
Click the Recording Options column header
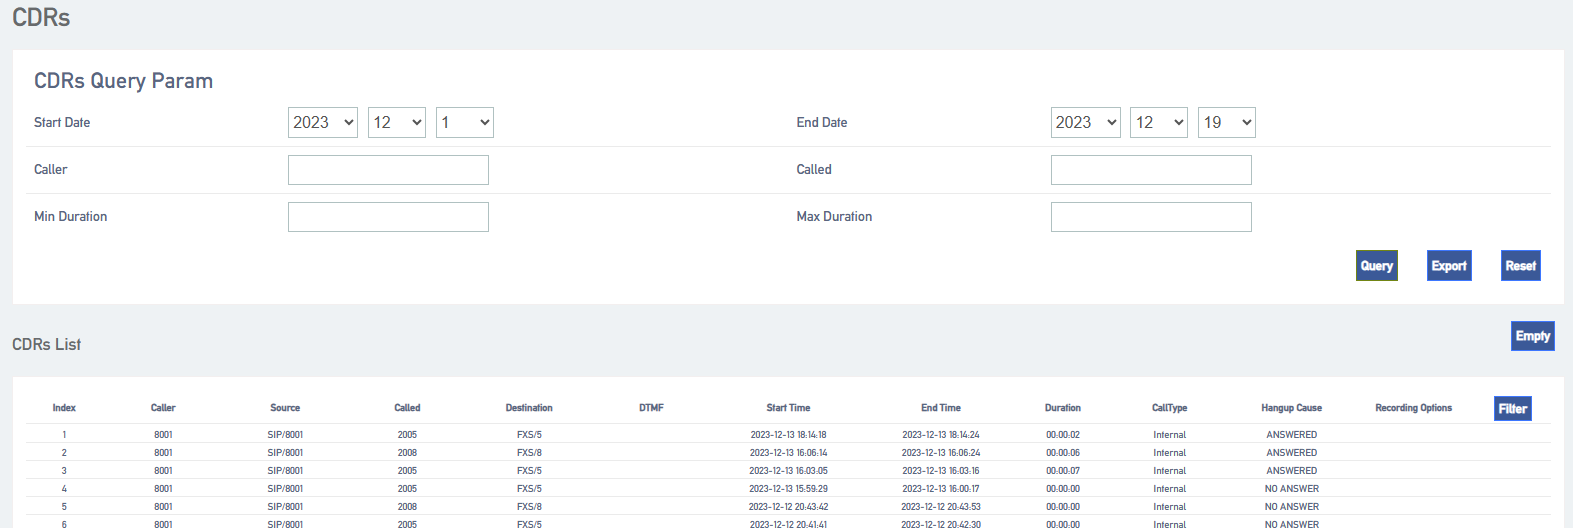pos(1414,408)
